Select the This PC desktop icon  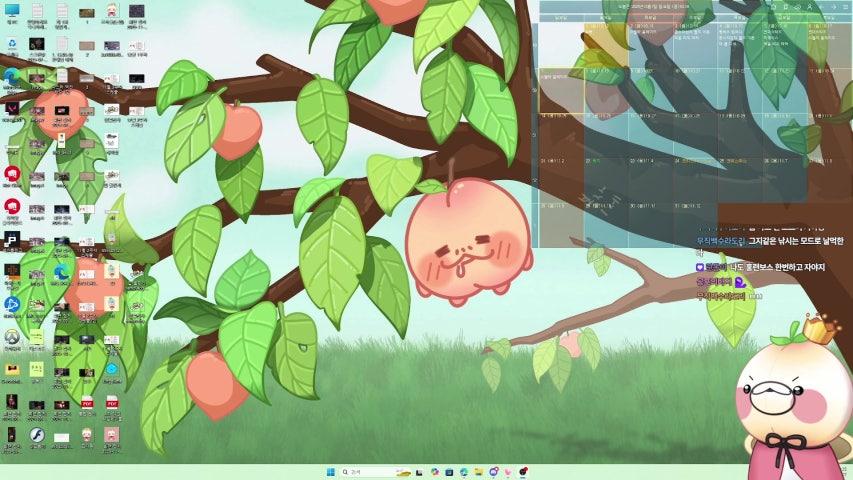click(12, 13)
